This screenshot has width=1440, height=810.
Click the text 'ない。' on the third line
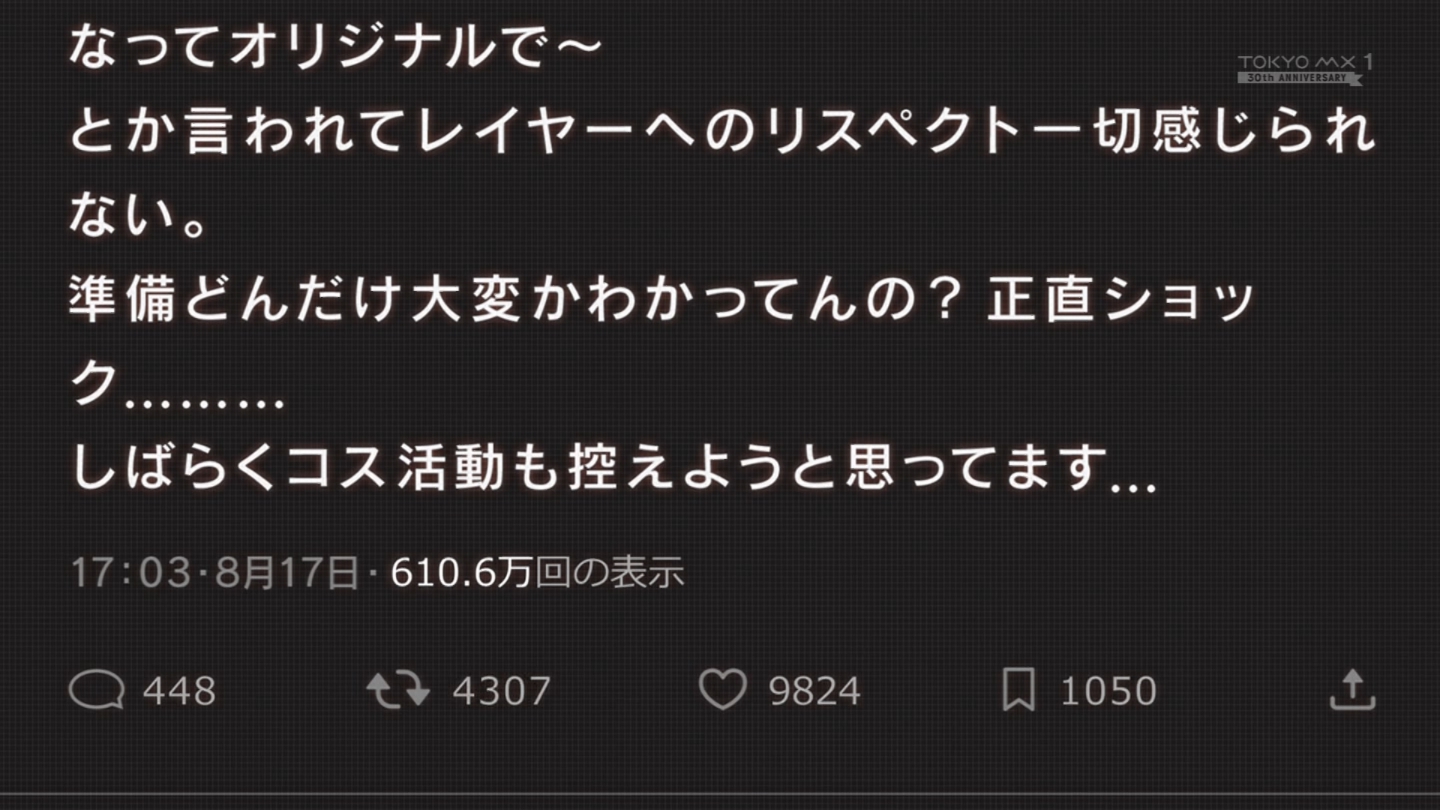(x=137, y=216)
